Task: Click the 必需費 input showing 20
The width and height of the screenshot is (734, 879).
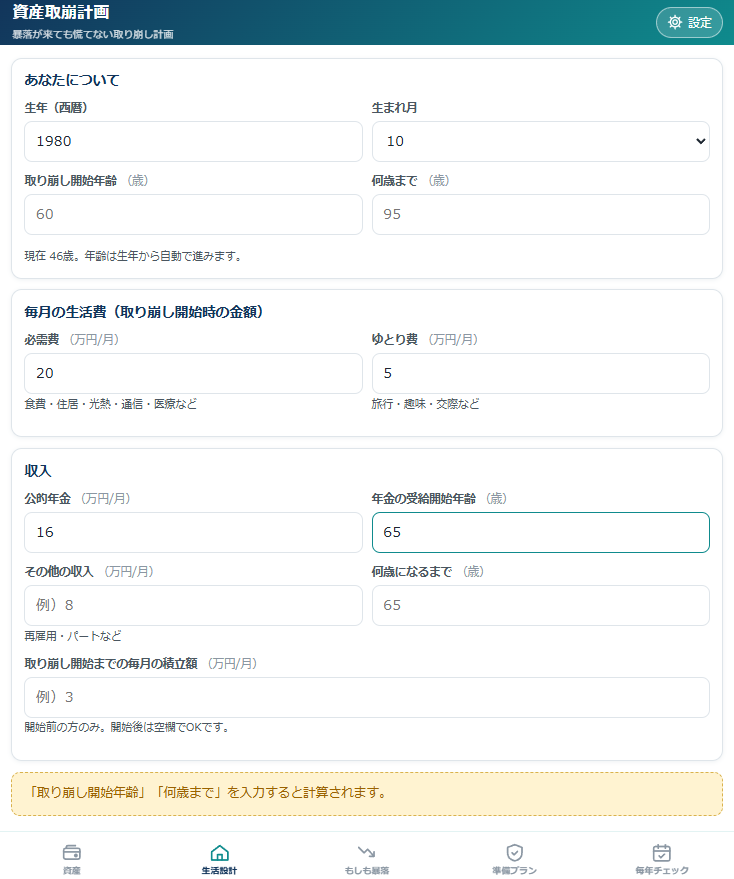Action: click(193, 373)
